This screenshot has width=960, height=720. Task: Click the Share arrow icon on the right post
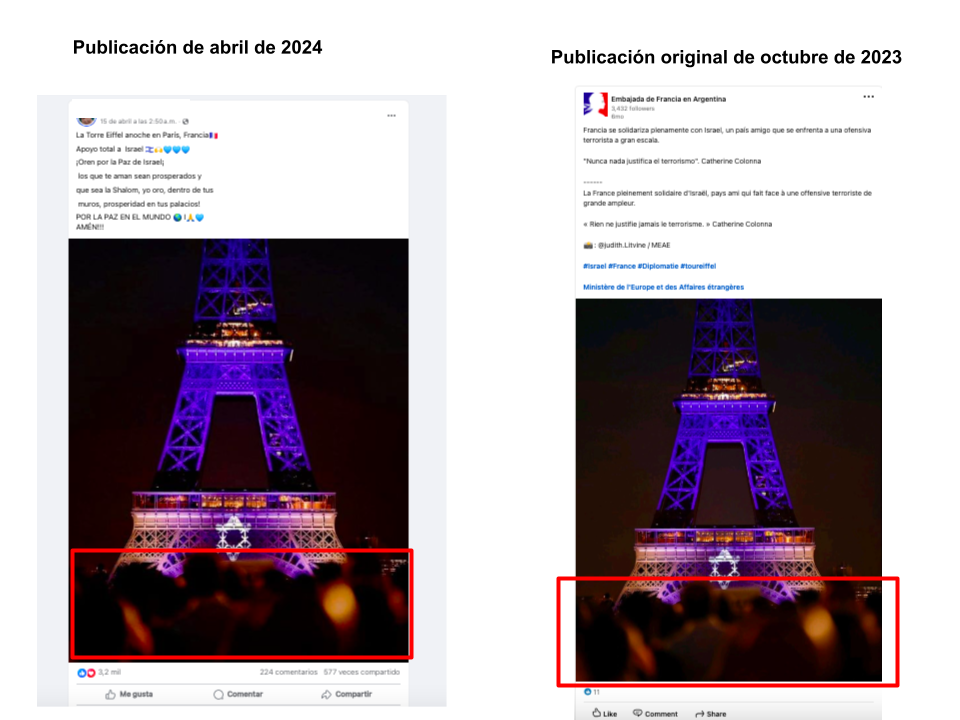[x=700, y=714]
